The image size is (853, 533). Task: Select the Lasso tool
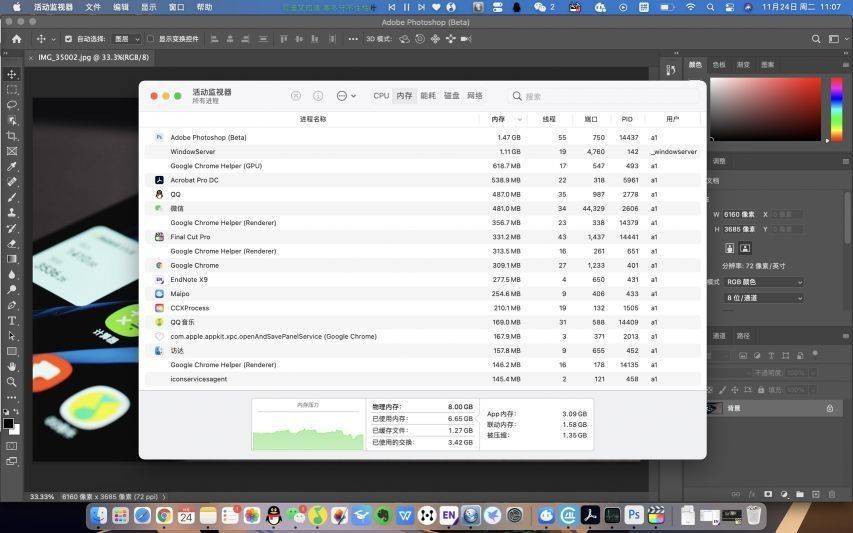point(11,105)
